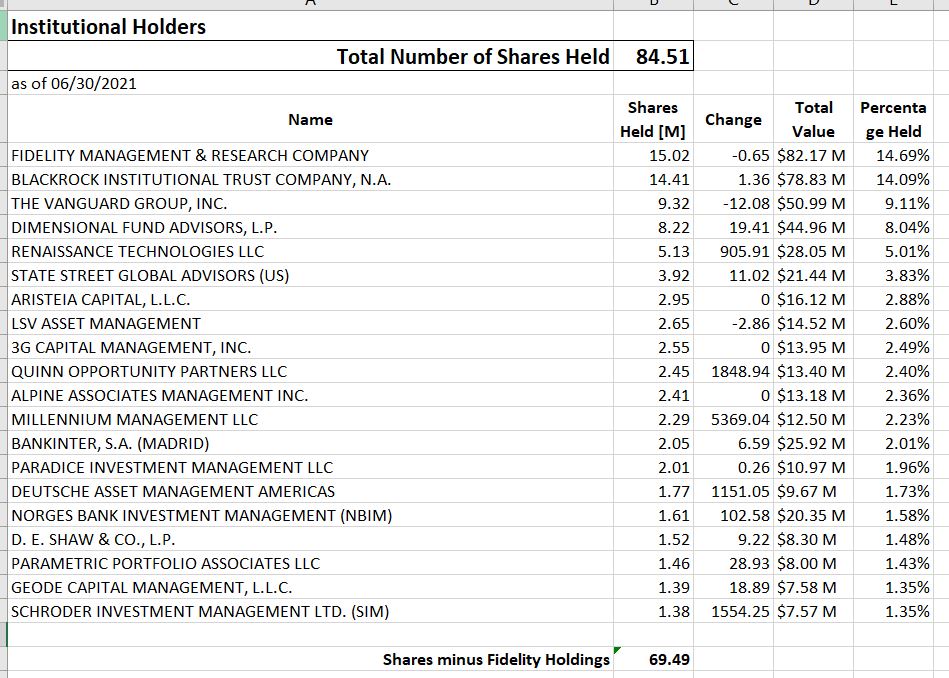Click Schroder's 1554.25 change value
This screenshot has width=949, height=678.
coord(733,611)
